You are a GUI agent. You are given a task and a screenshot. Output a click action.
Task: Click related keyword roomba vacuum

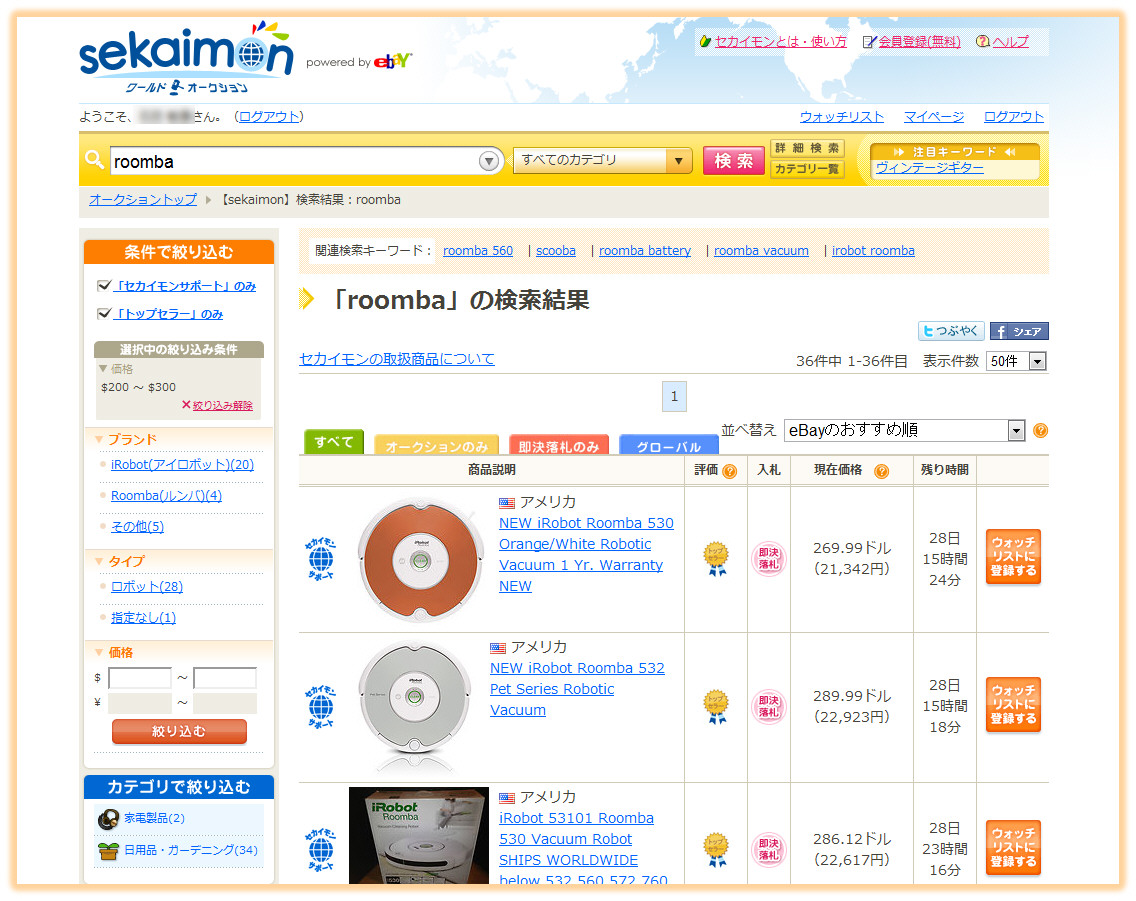click(x=761, y=251)
